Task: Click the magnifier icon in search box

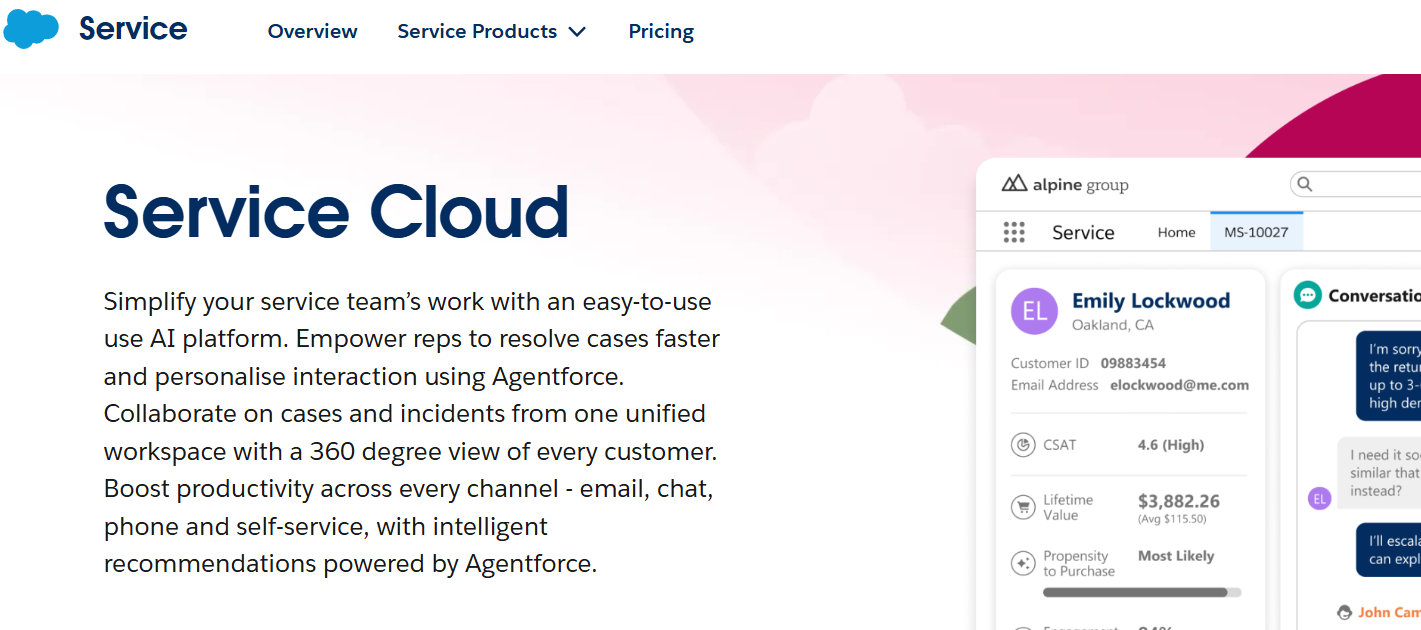Action: pos(1304,184)
